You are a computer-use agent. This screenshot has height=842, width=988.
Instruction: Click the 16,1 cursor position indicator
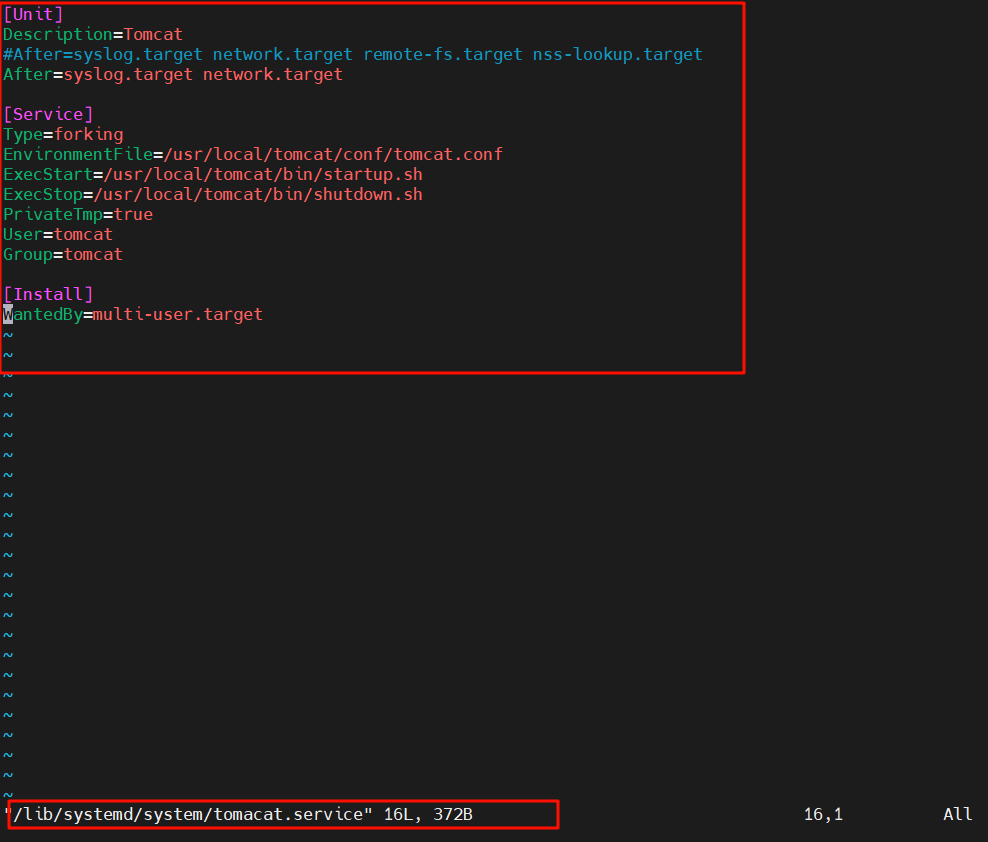pos(823,814)
